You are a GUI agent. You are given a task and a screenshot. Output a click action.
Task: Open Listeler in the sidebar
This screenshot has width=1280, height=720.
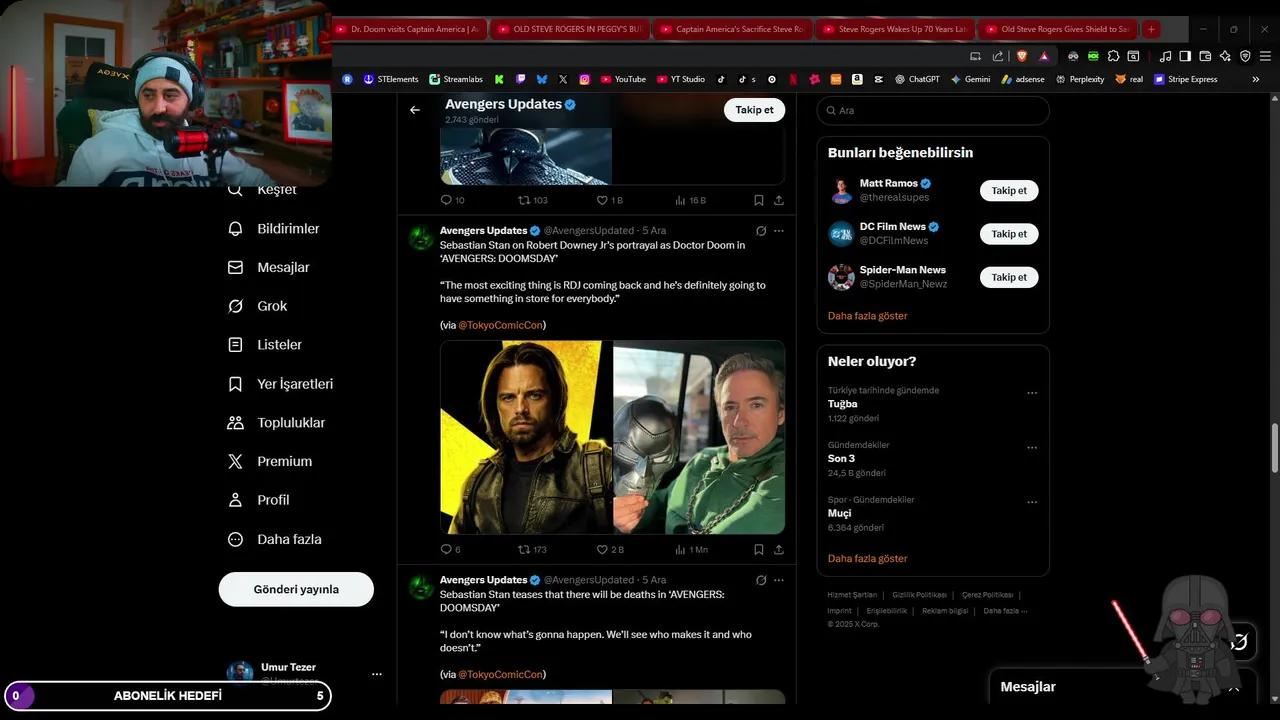(x=265, y=345)
